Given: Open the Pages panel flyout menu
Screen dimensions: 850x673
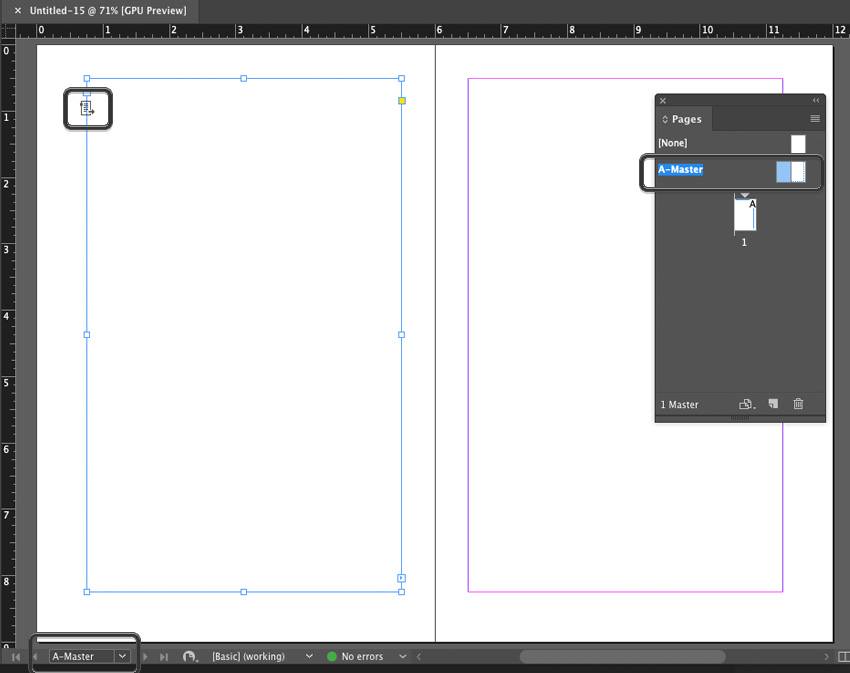Looking at the screenshot, I should coord(814,119).
